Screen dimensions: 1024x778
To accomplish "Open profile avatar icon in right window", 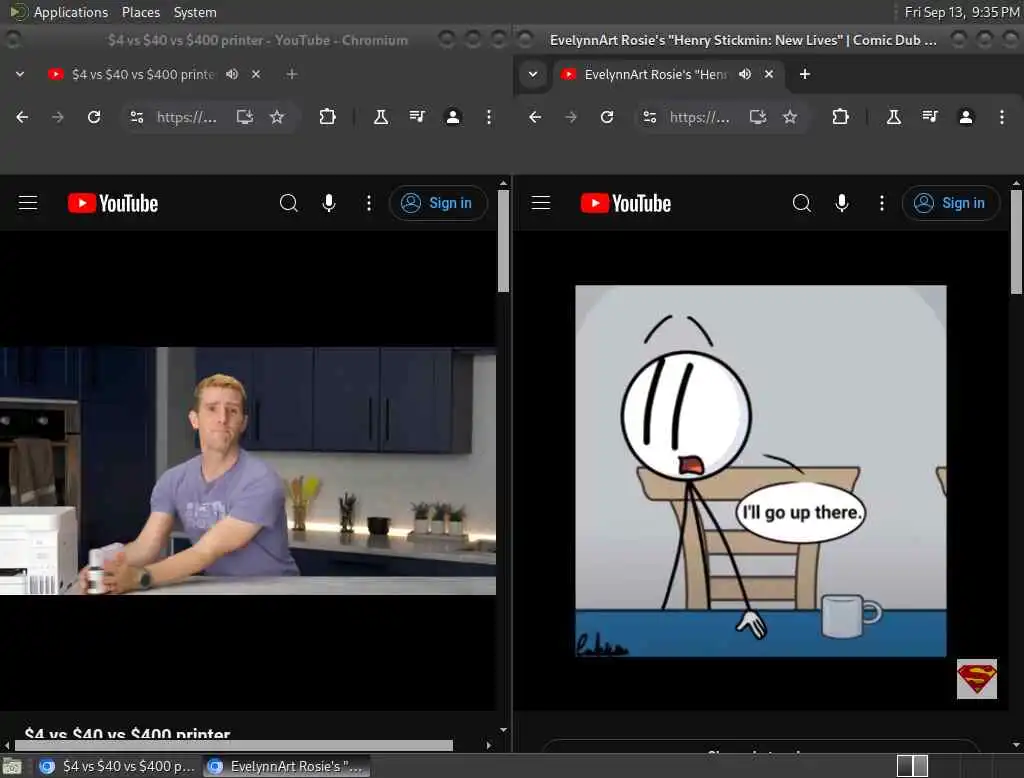I will tap(966, 117).
